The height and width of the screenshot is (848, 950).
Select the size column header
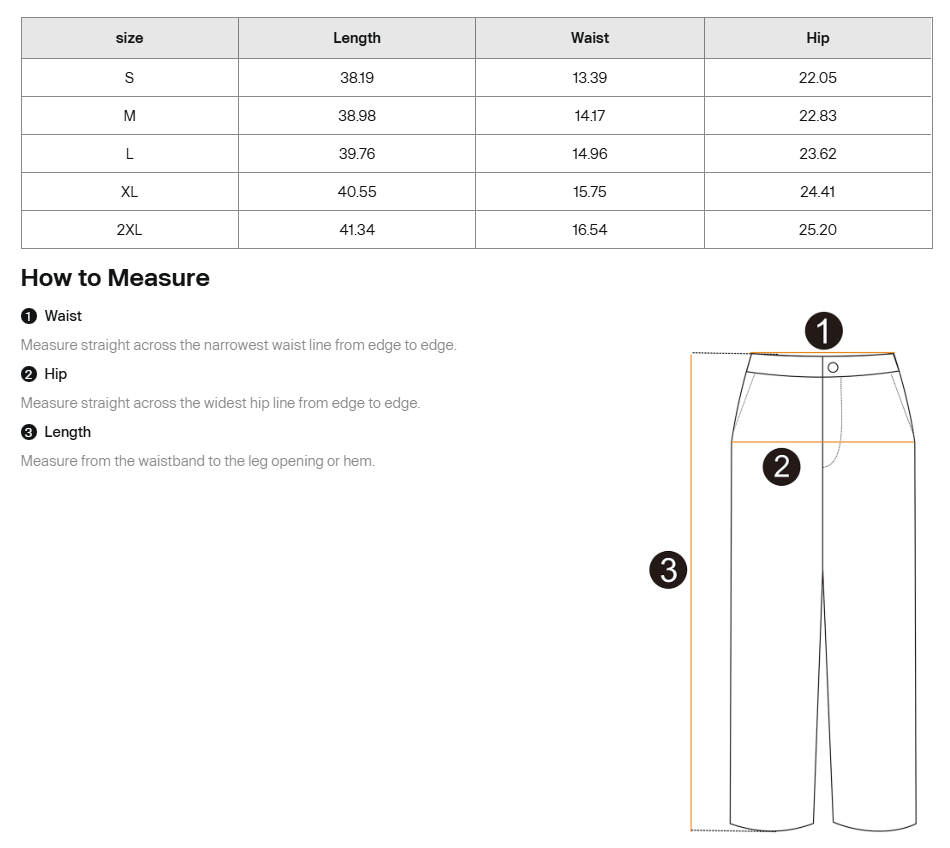pos(130,38)
